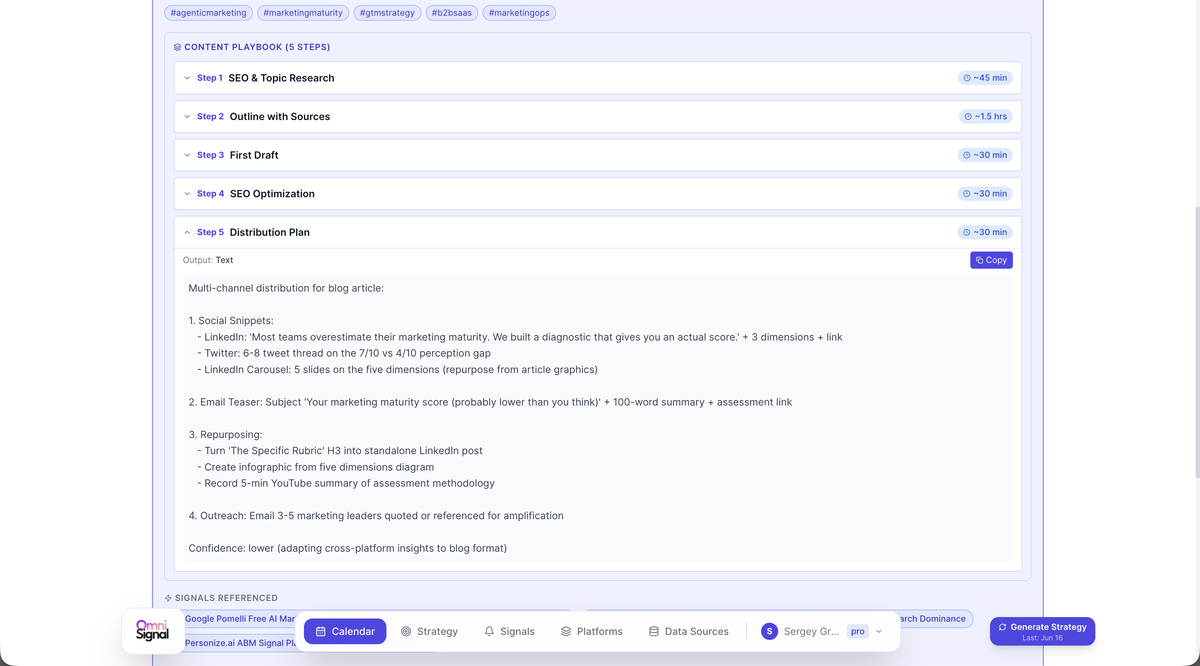Click the Confidence: lower line
The height and width of the screenshot is (666, 1200).
tap(348, 548)
